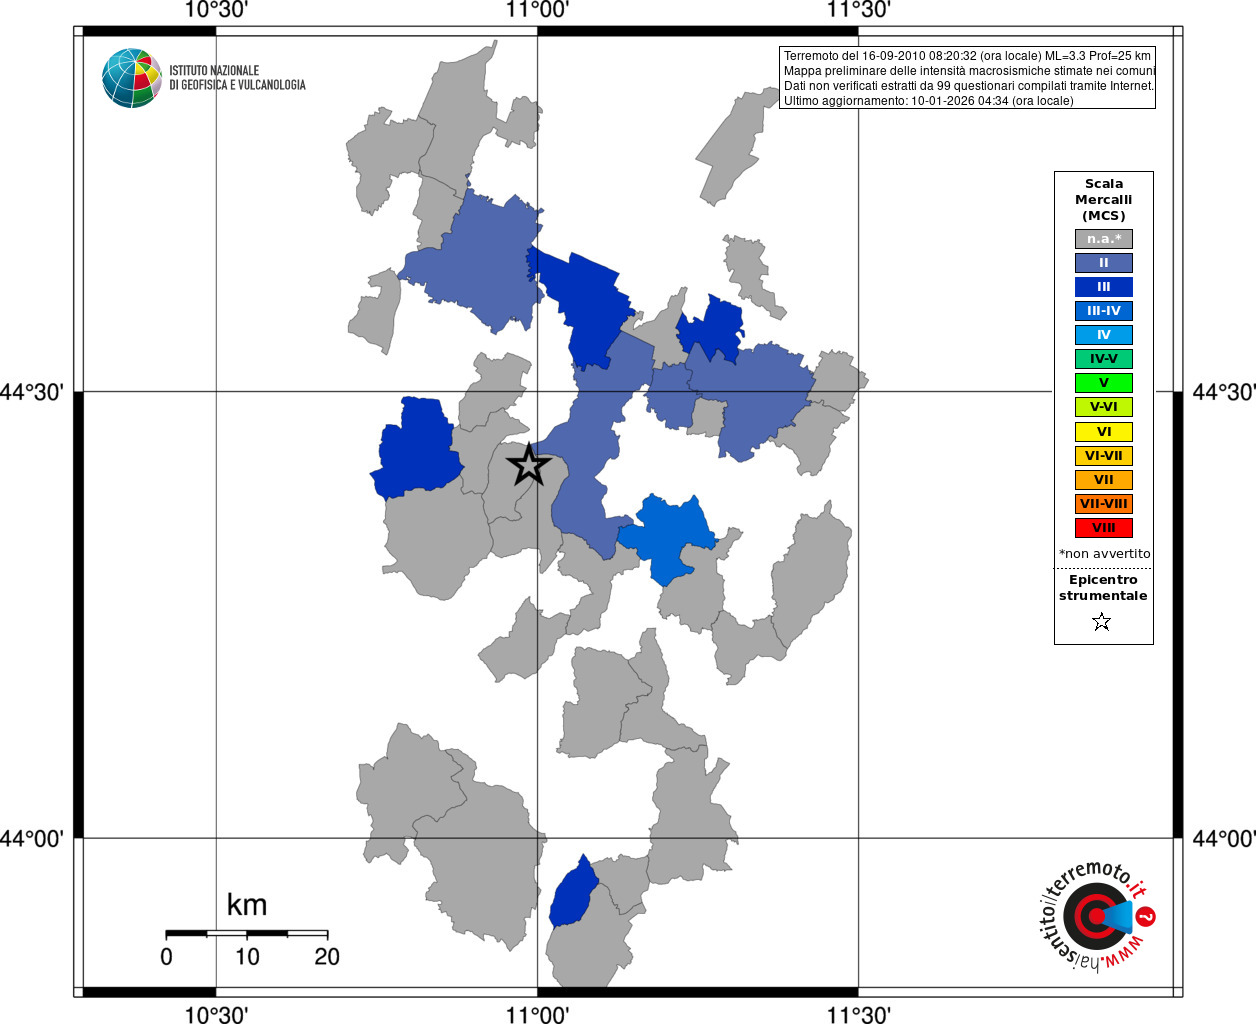Select the III-IV legend swatch
The height and width of the screenshot is (1024, 1256).
pos(1103,311)
